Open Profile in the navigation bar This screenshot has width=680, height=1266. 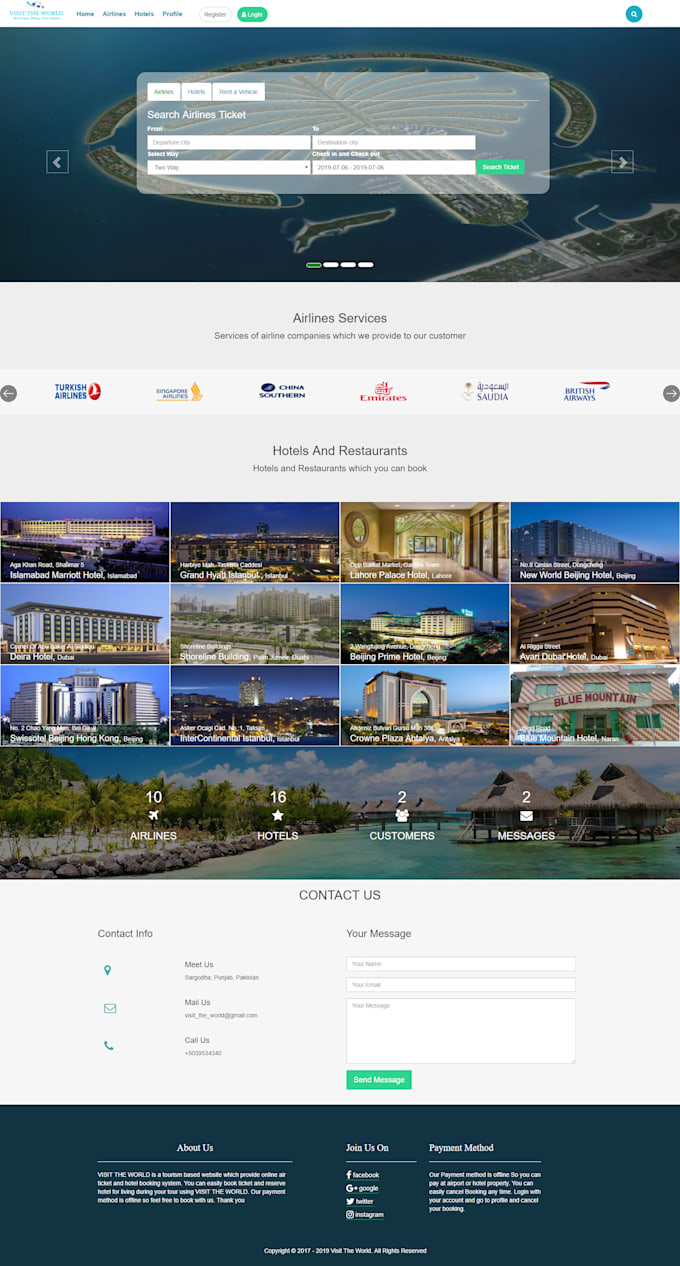coord(172,14)
